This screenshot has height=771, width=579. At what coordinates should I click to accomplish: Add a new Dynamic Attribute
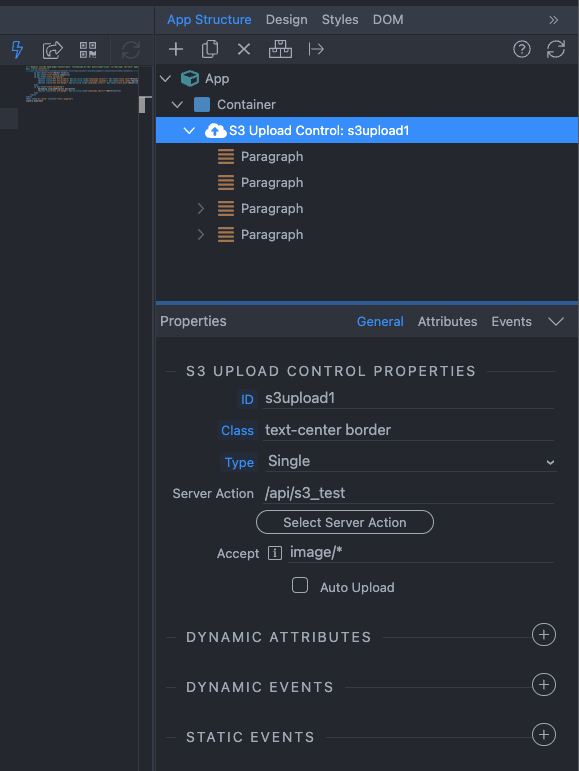[x=544, y=635]
